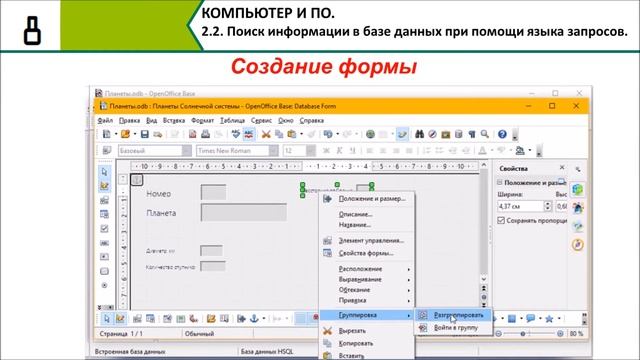The width and height of the screenshot is (640, 360).
Task: Select Положение и размер... in the context menu
Action: click(x=367, y=199)
